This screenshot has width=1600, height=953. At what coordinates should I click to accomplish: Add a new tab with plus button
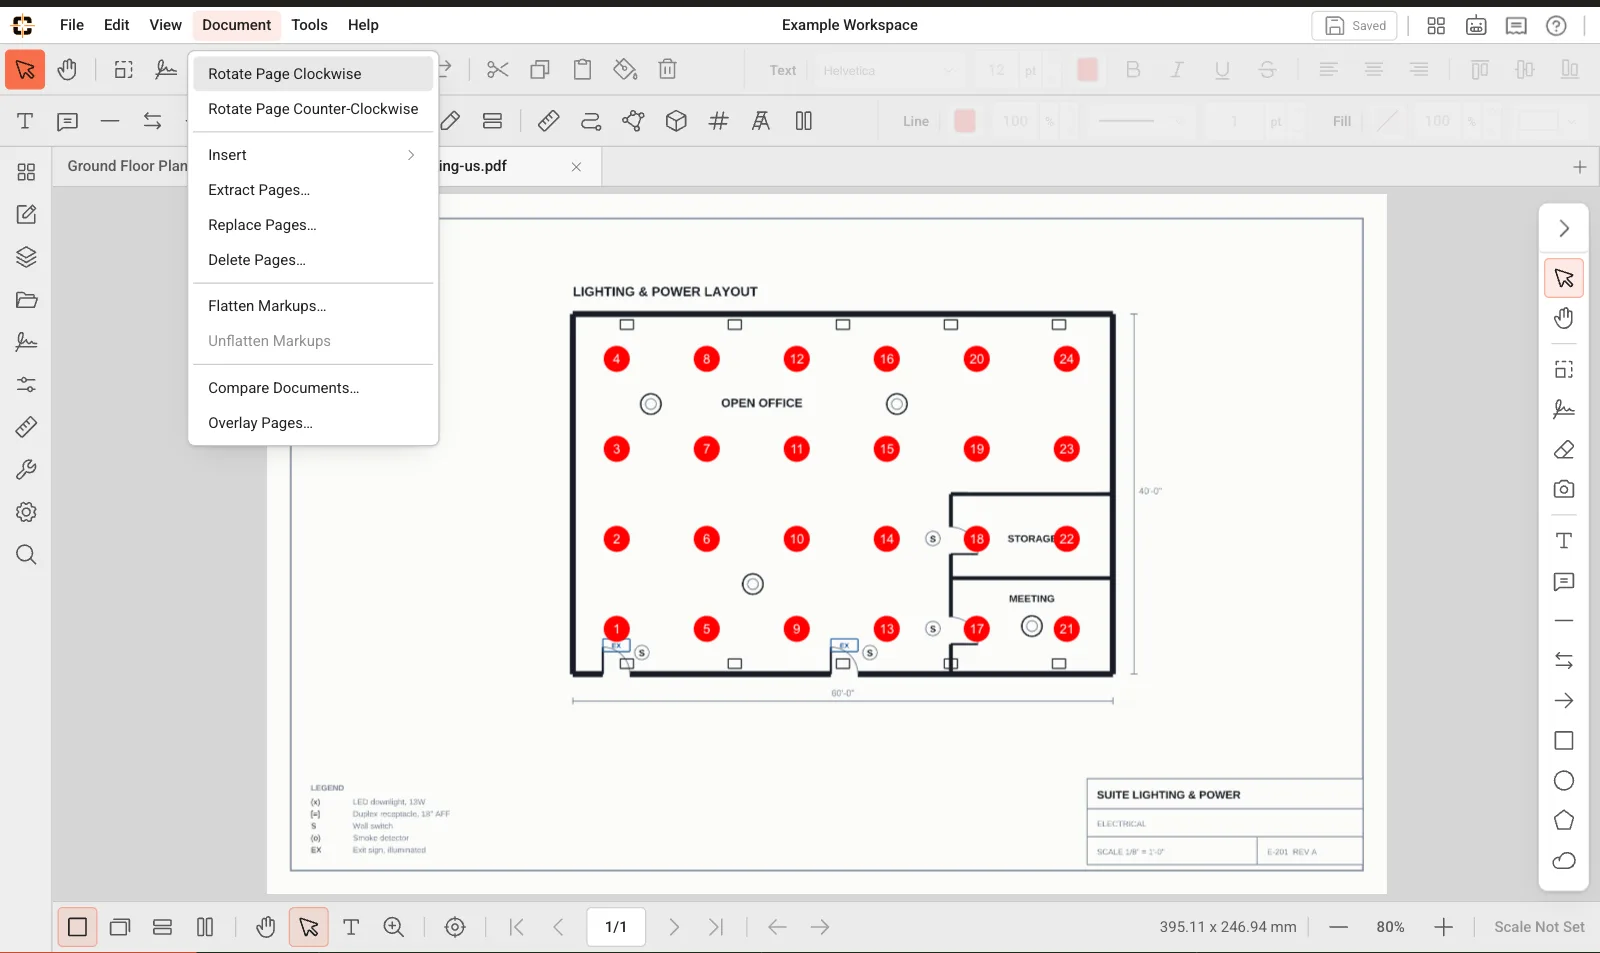1580,167
